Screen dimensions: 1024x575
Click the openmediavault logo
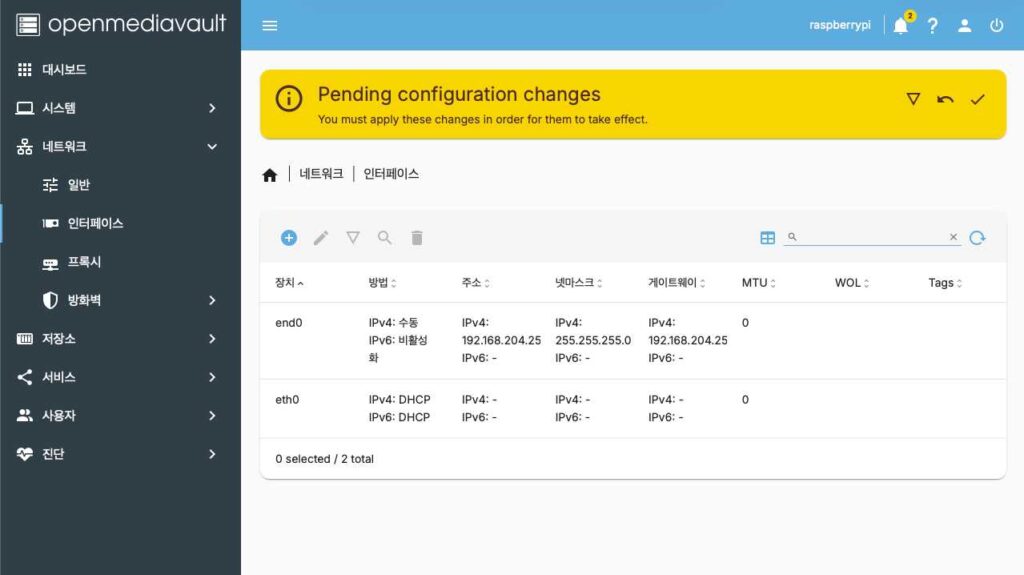point(121,25)
